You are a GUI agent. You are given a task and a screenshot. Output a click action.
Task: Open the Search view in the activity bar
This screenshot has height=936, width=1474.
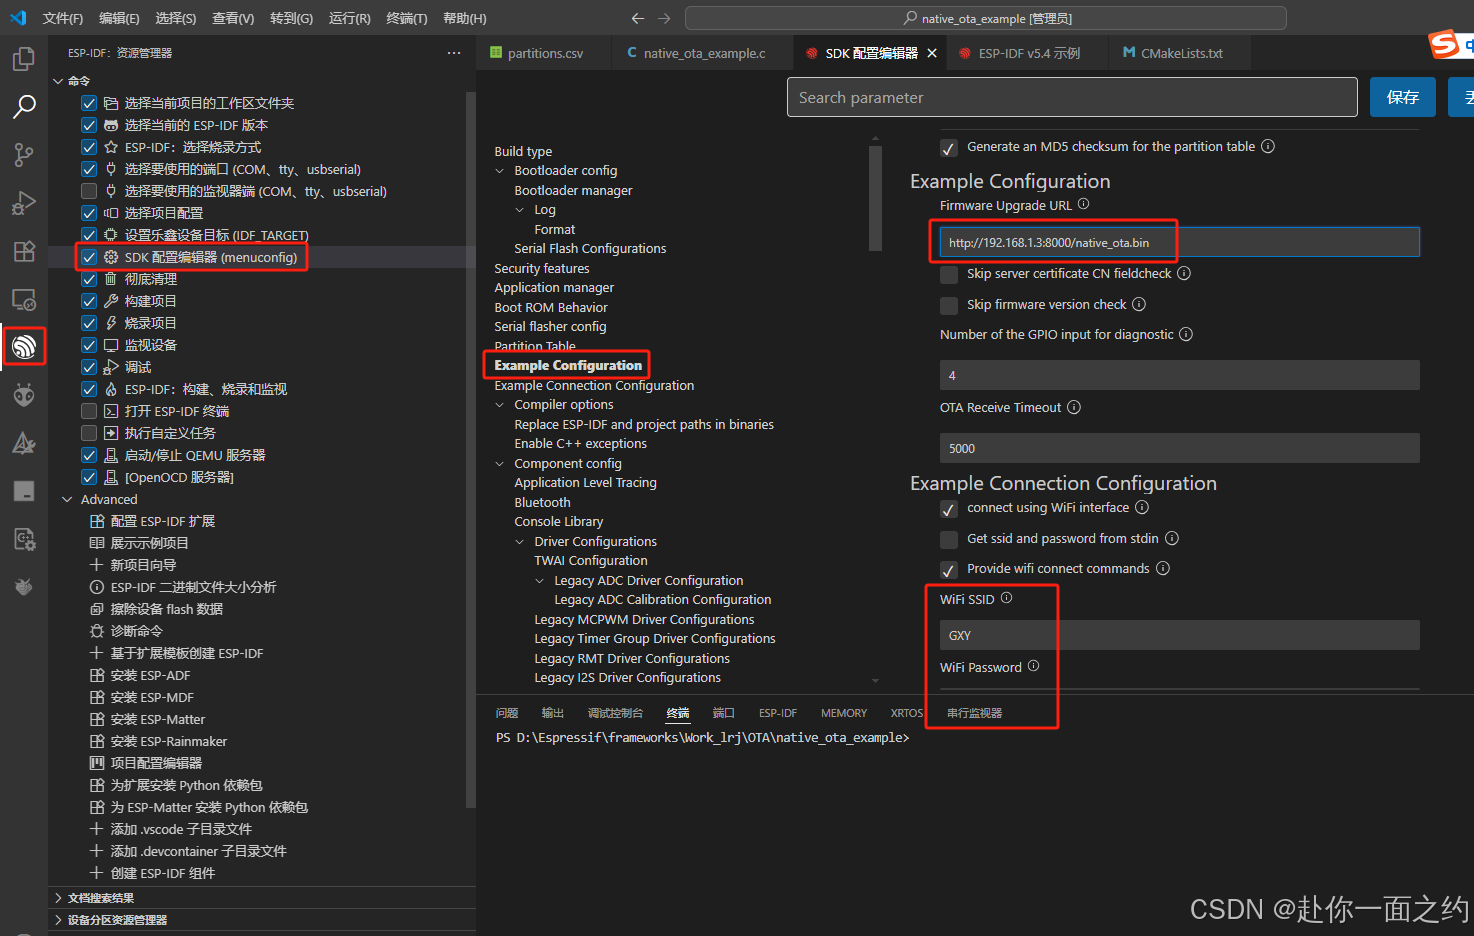24,107
